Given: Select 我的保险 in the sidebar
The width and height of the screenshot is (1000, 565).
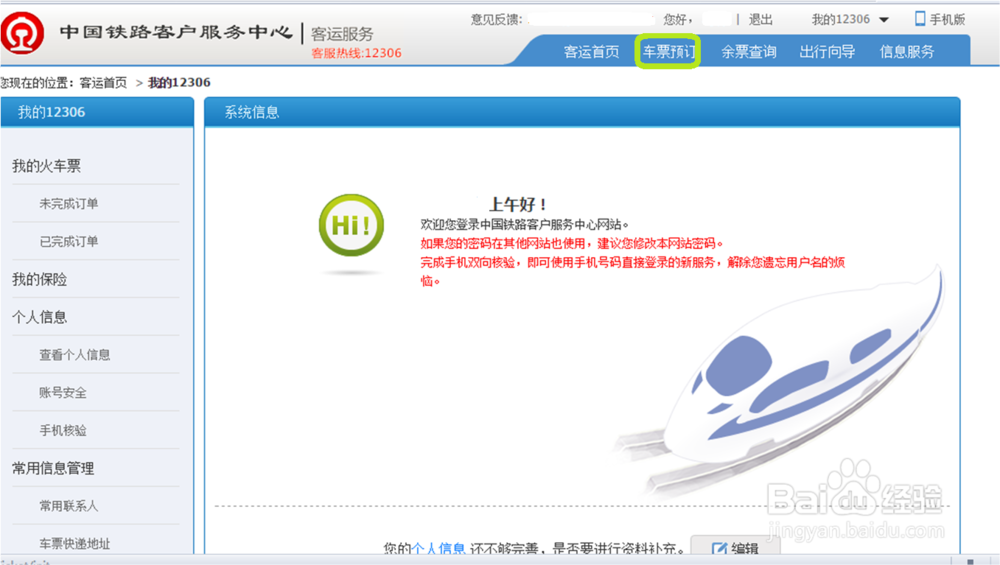Looking at the screenshot, I should click(40, 279).
